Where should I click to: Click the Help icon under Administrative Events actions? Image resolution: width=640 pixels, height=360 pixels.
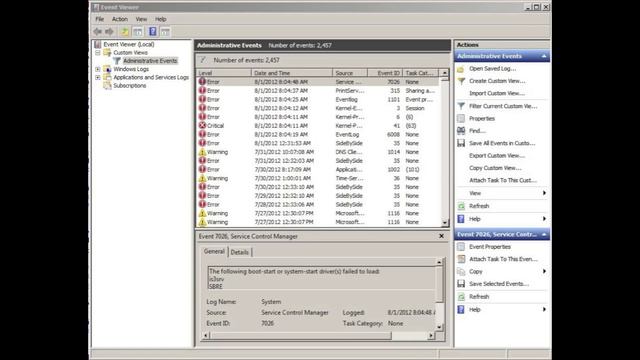point(461,219)
